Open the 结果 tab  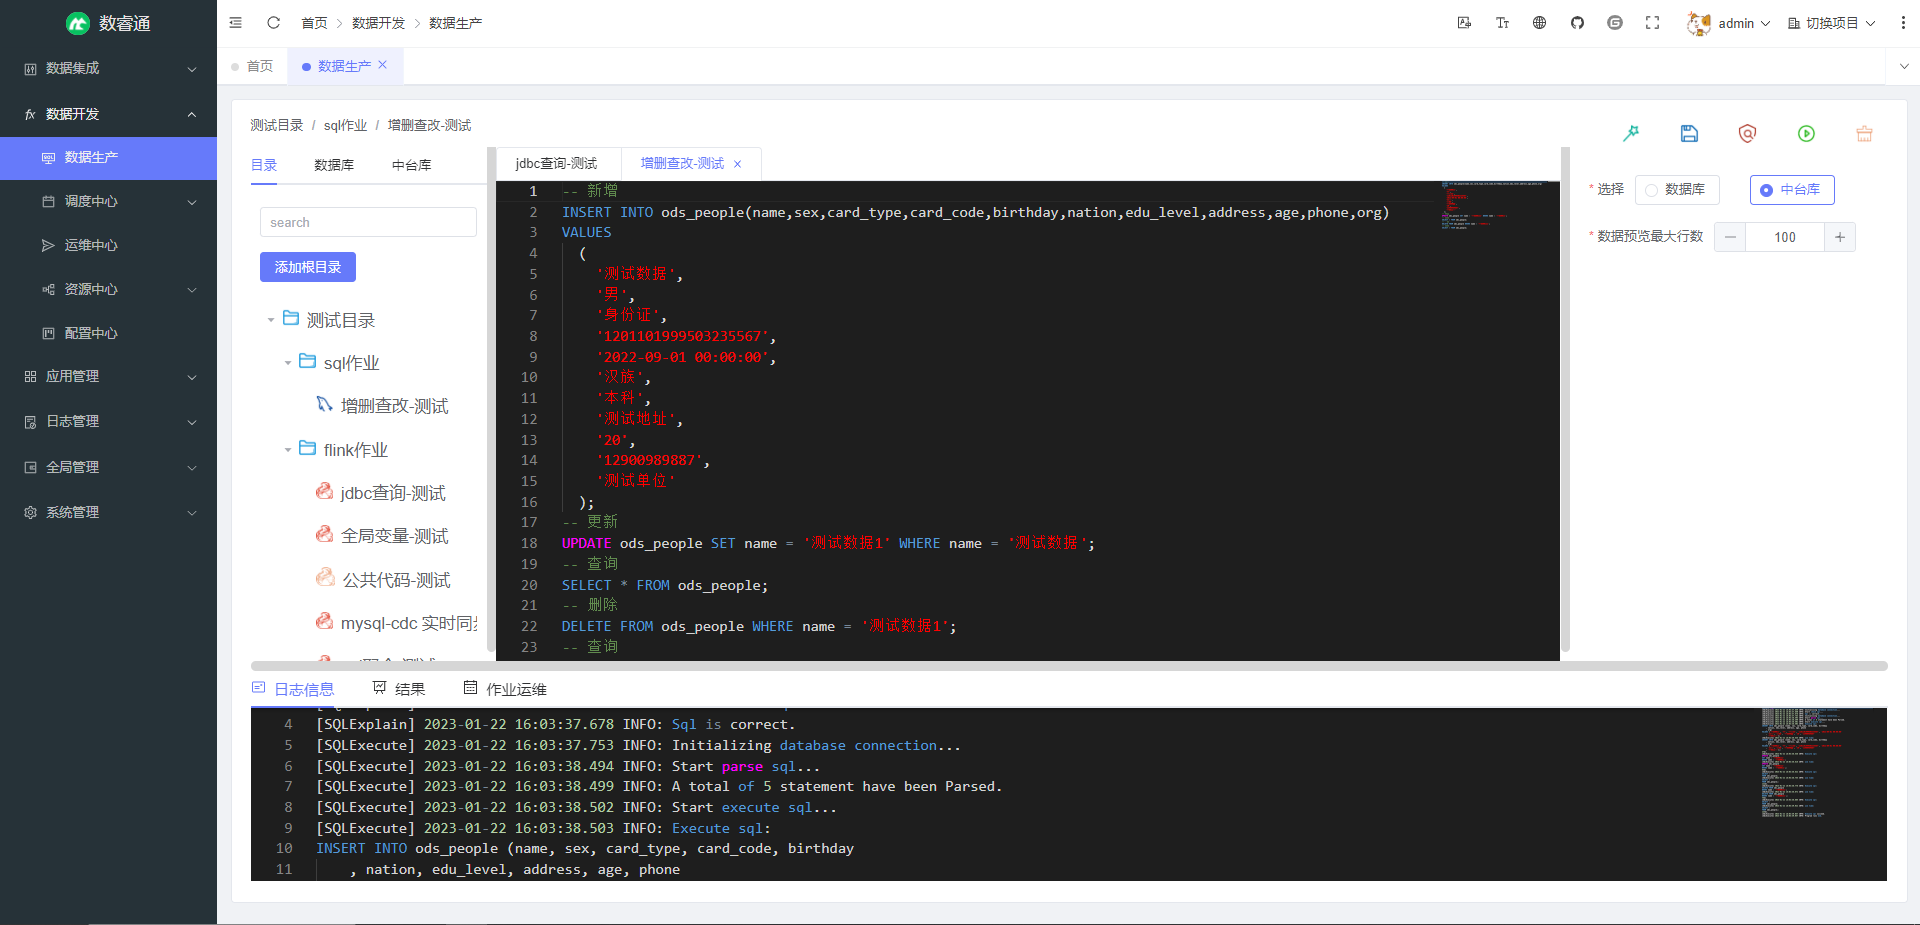[x=399, y=689]
